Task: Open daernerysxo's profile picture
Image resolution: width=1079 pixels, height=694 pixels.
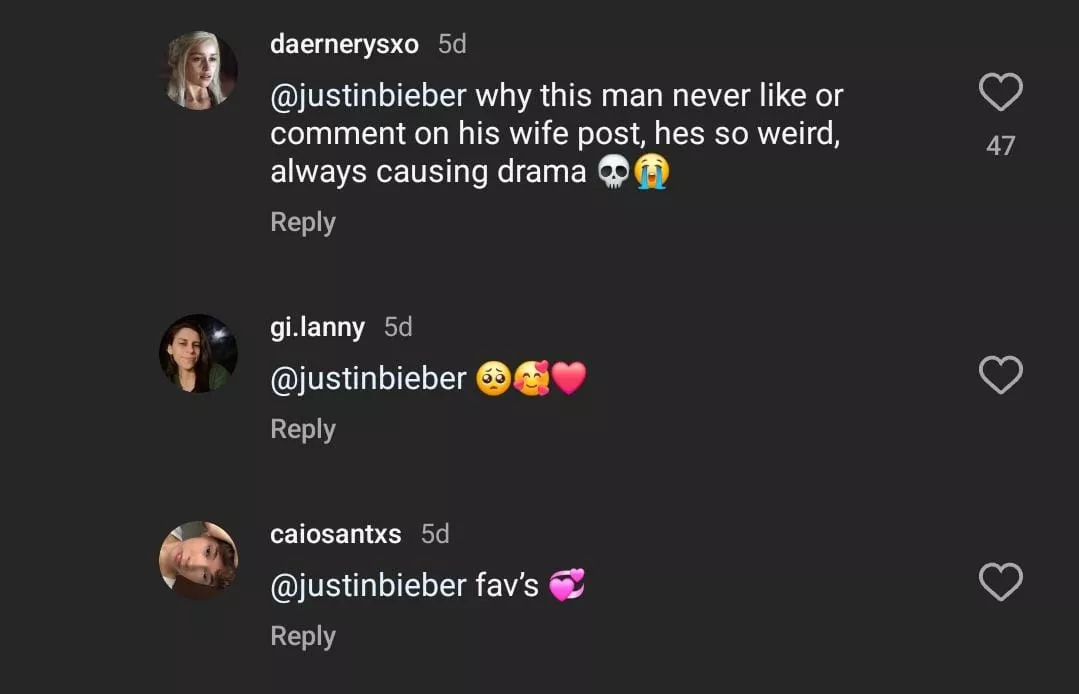Action: coord(199,70)
